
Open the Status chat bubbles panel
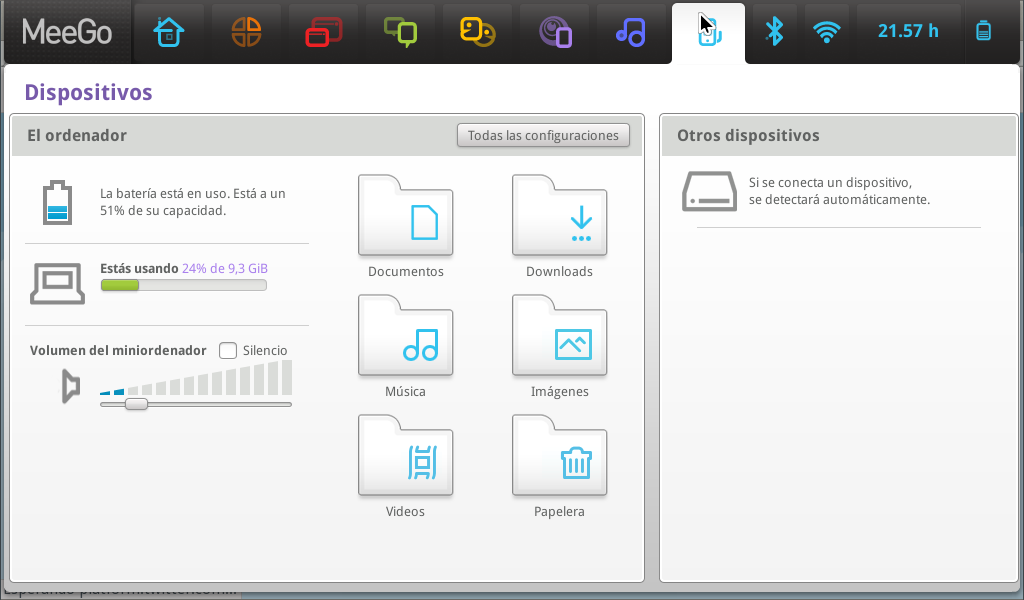coord(400,32)
